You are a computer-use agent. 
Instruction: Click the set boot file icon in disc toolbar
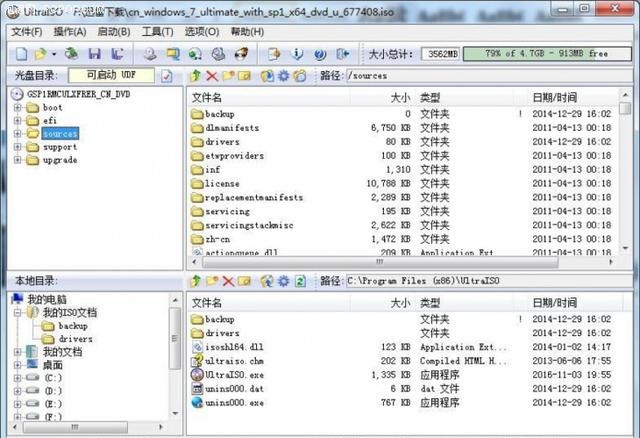[300, 76]
